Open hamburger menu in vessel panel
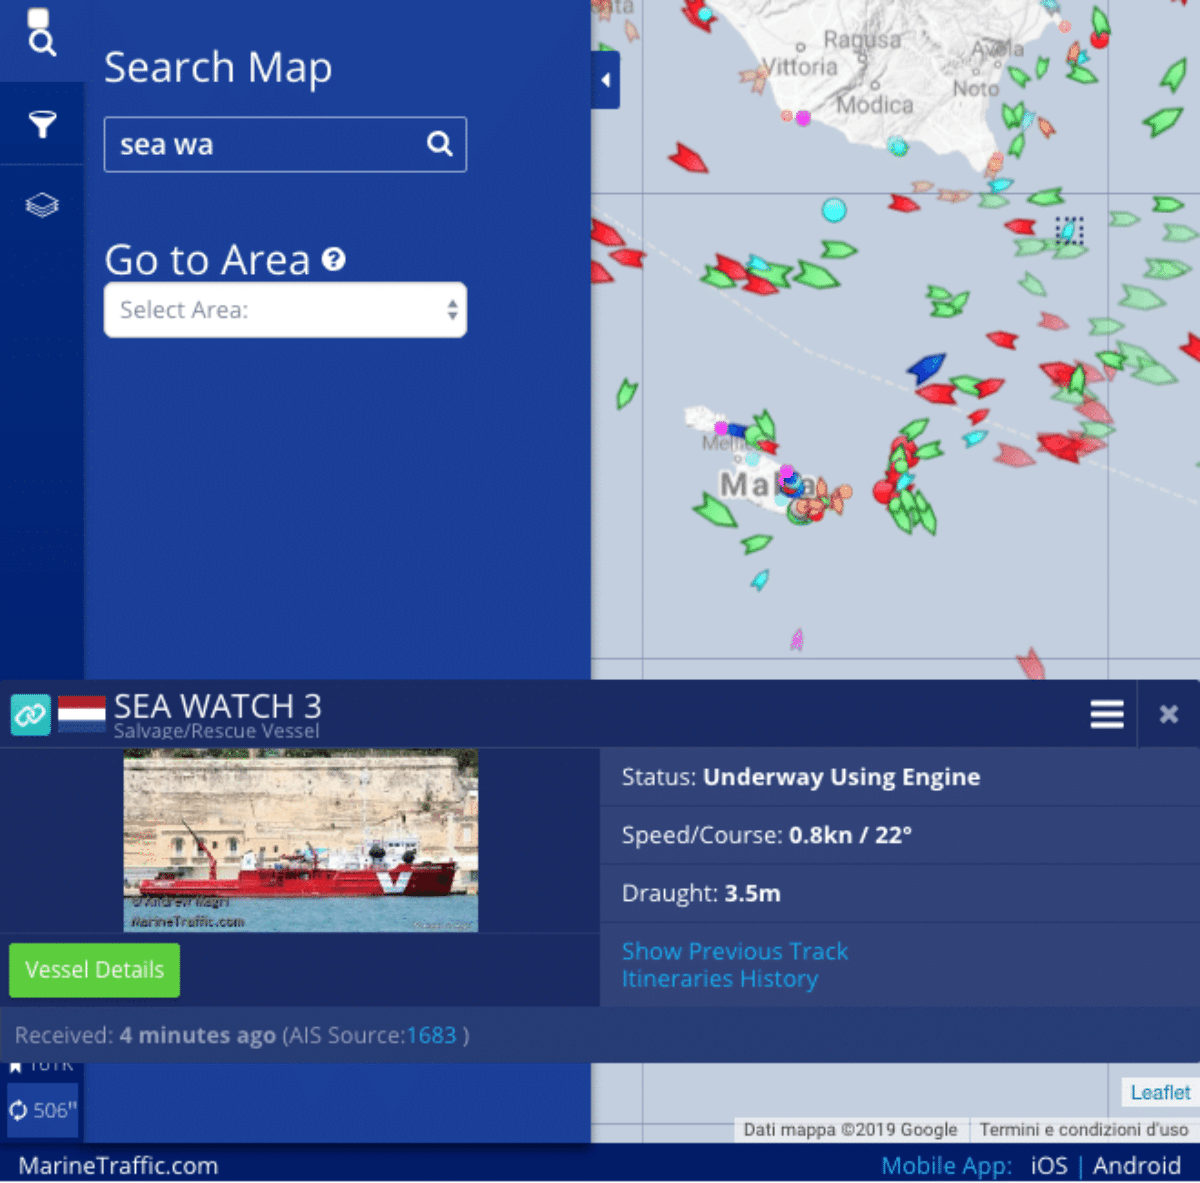The image size is (1200, 1183). pyautogui.click(x=1106, y=714)
